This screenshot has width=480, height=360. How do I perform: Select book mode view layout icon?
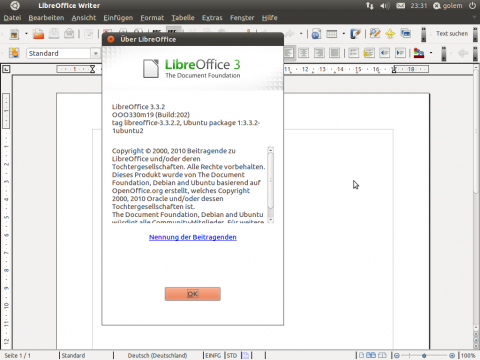pos(382,355)
